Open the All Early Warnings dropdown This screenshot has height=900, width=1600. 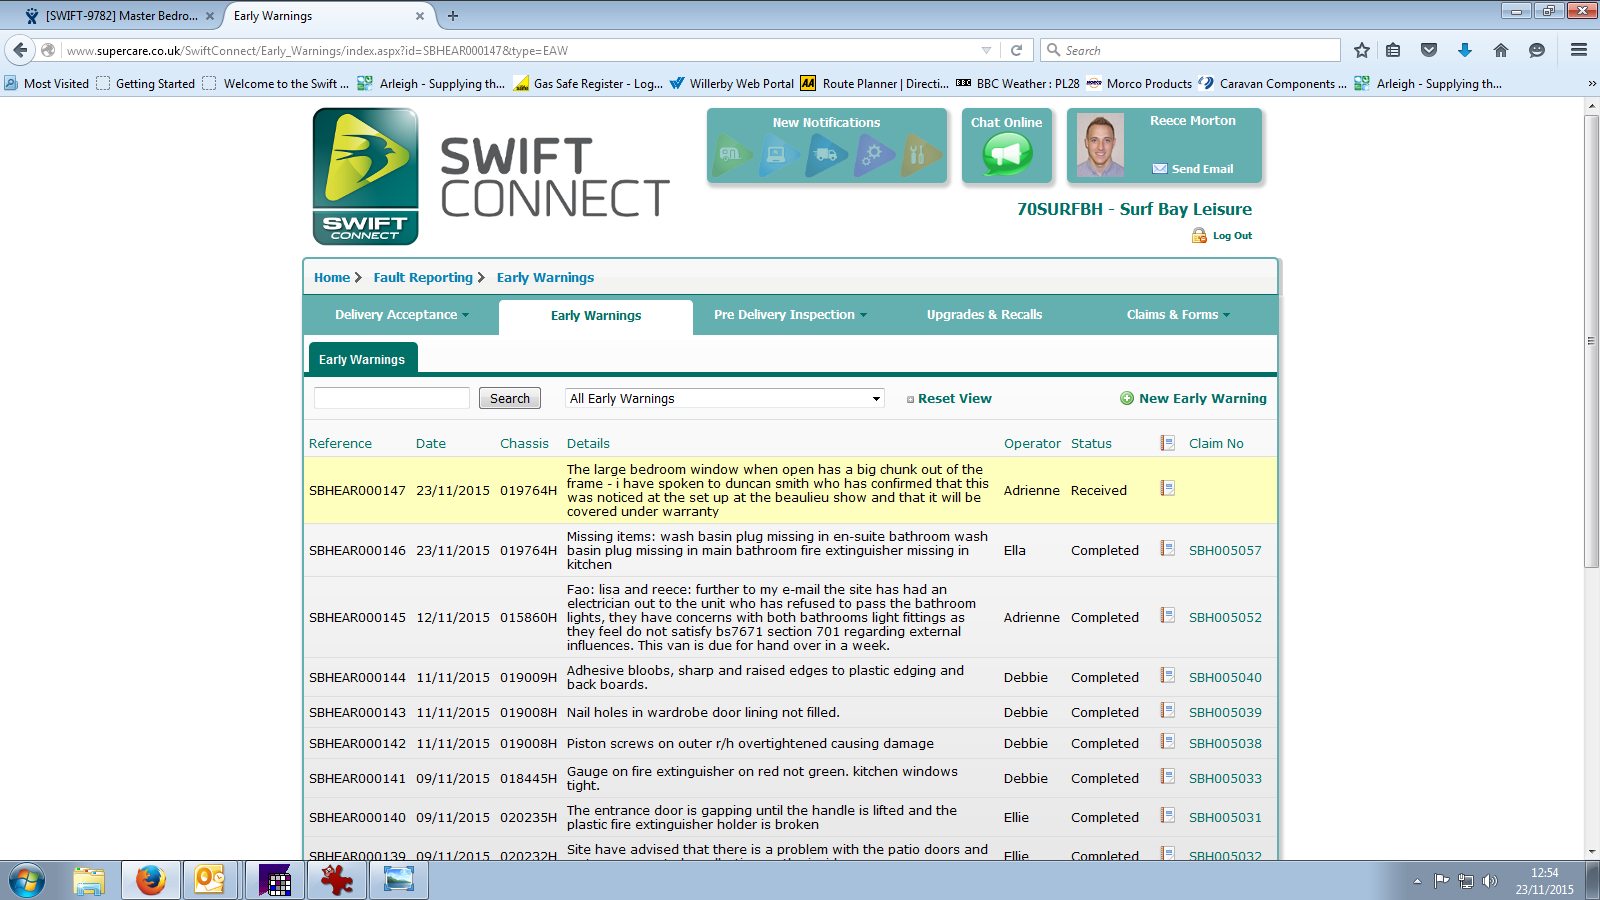pyautogui.click(x=724, y=398)
